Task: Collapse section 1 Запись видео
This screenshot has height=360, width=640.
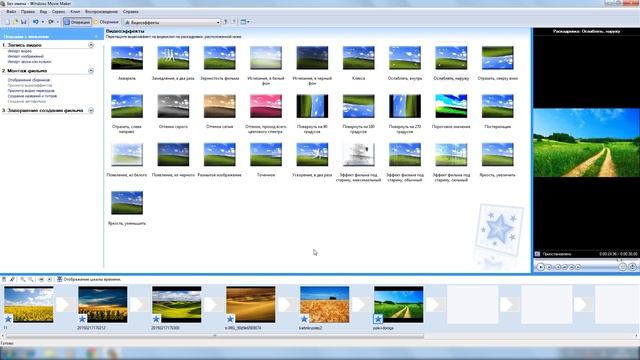Action: [x=91, y=45]
